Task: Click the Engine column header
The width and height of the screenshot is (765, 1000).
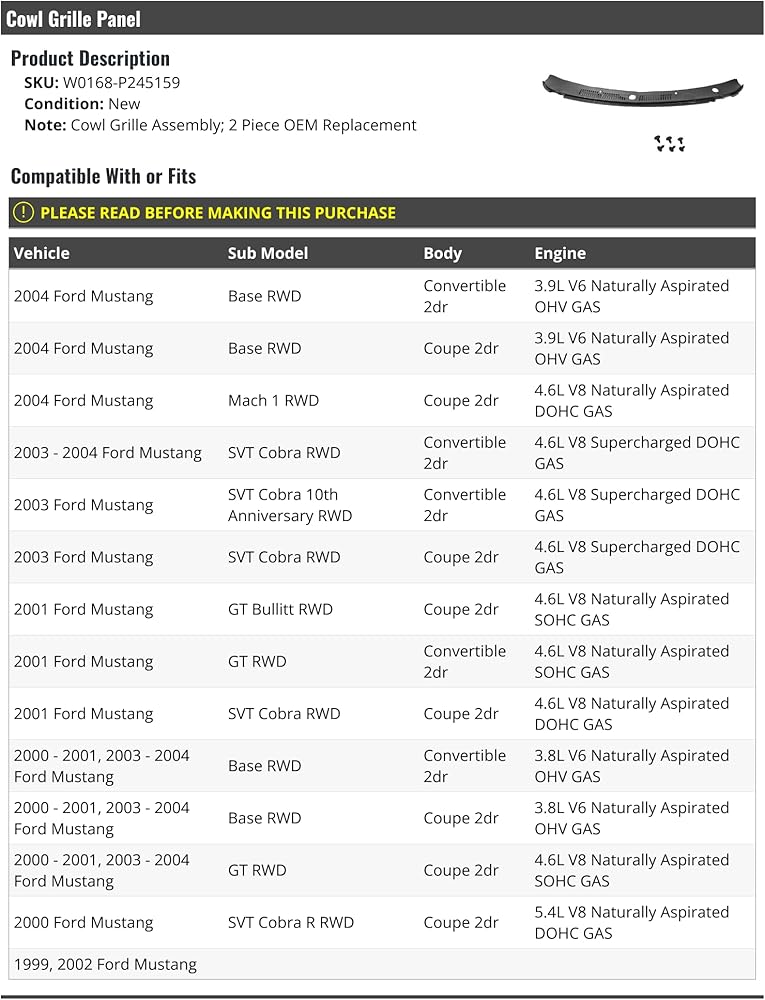Action: (560, 253)
